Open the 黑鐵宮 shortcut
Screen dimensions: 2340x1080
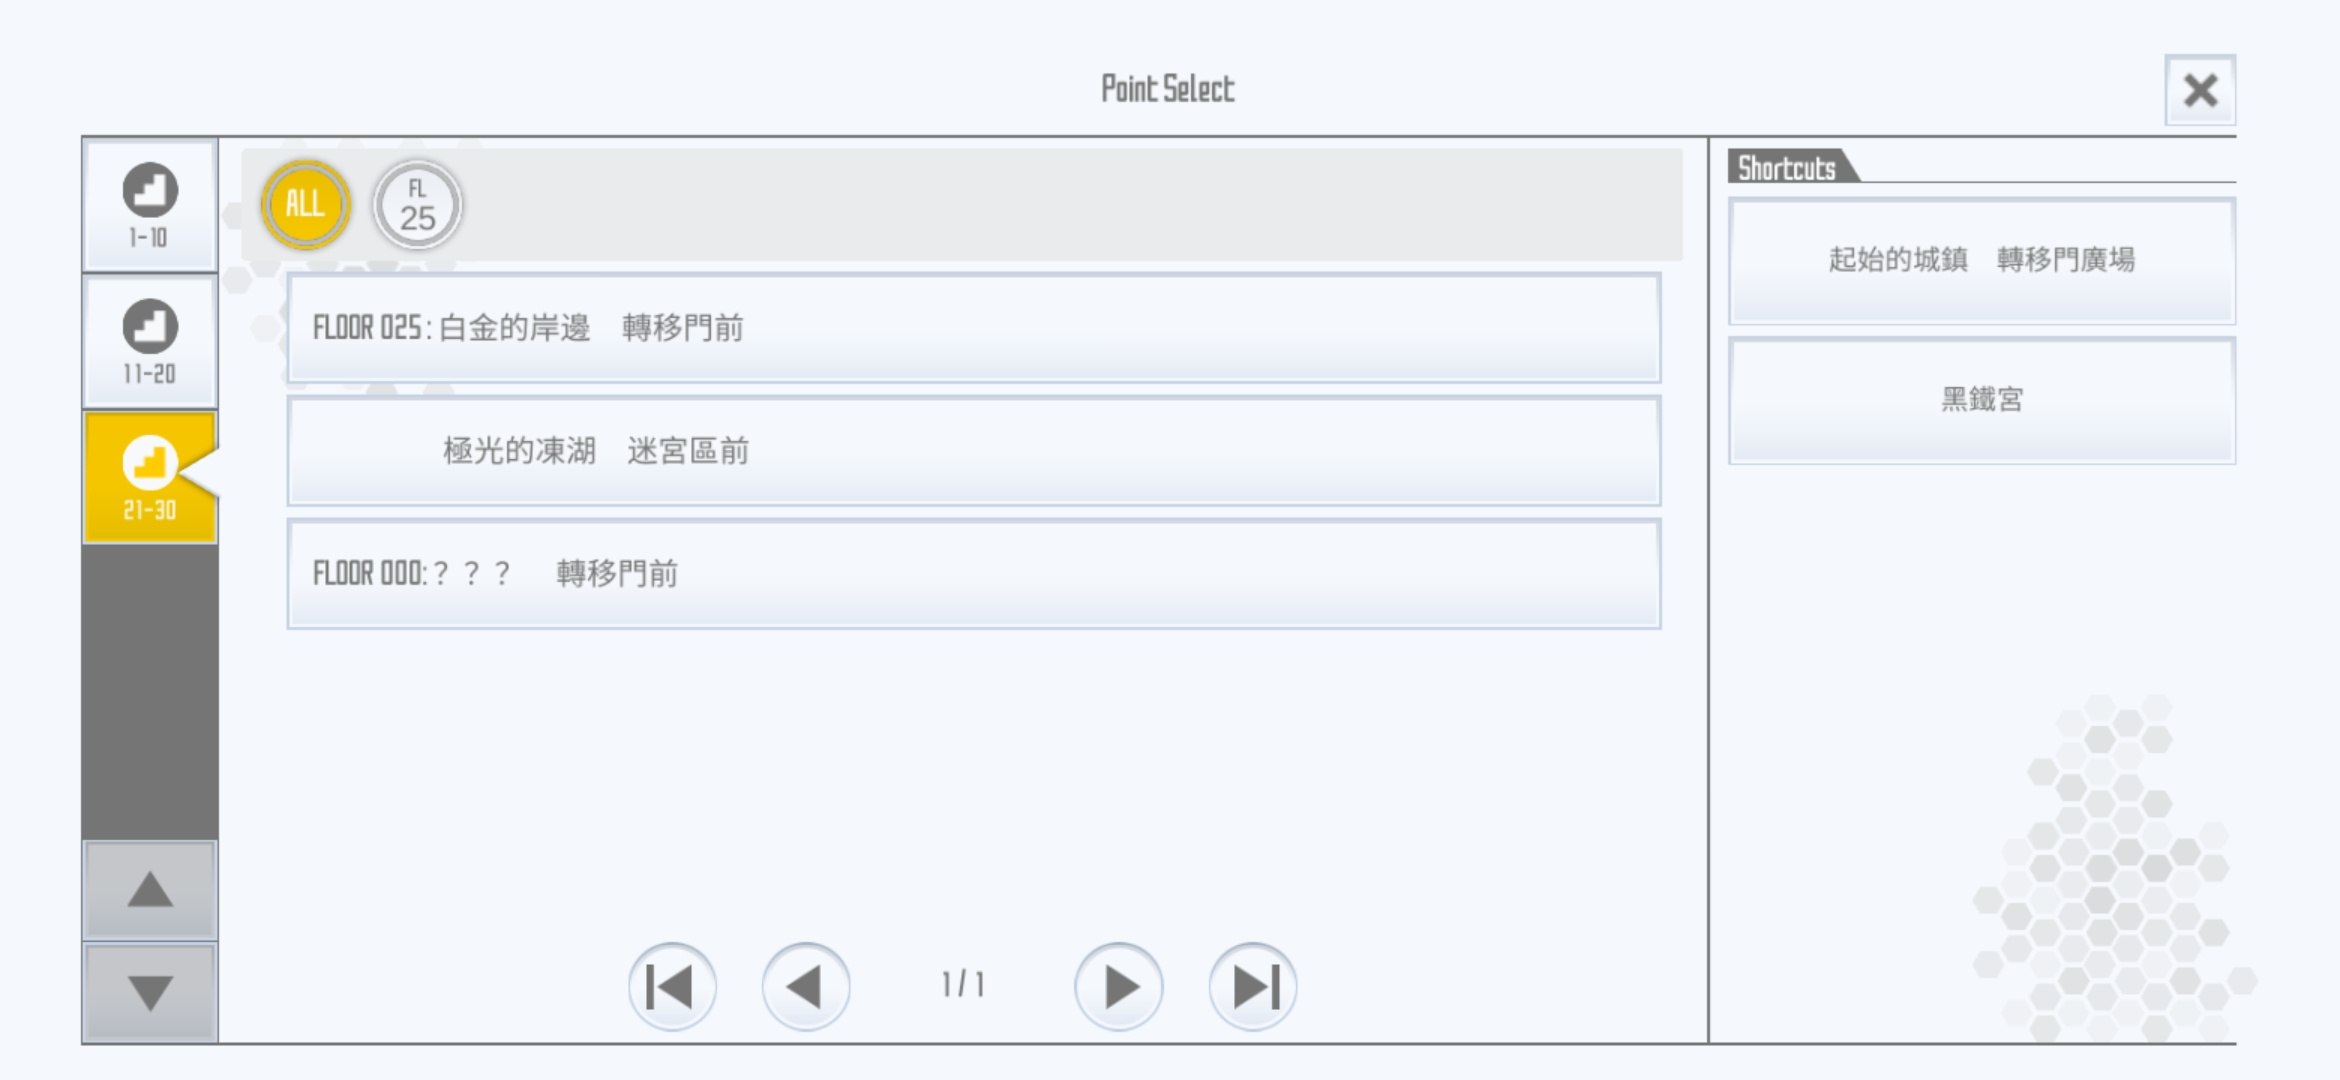(1982, 400)
